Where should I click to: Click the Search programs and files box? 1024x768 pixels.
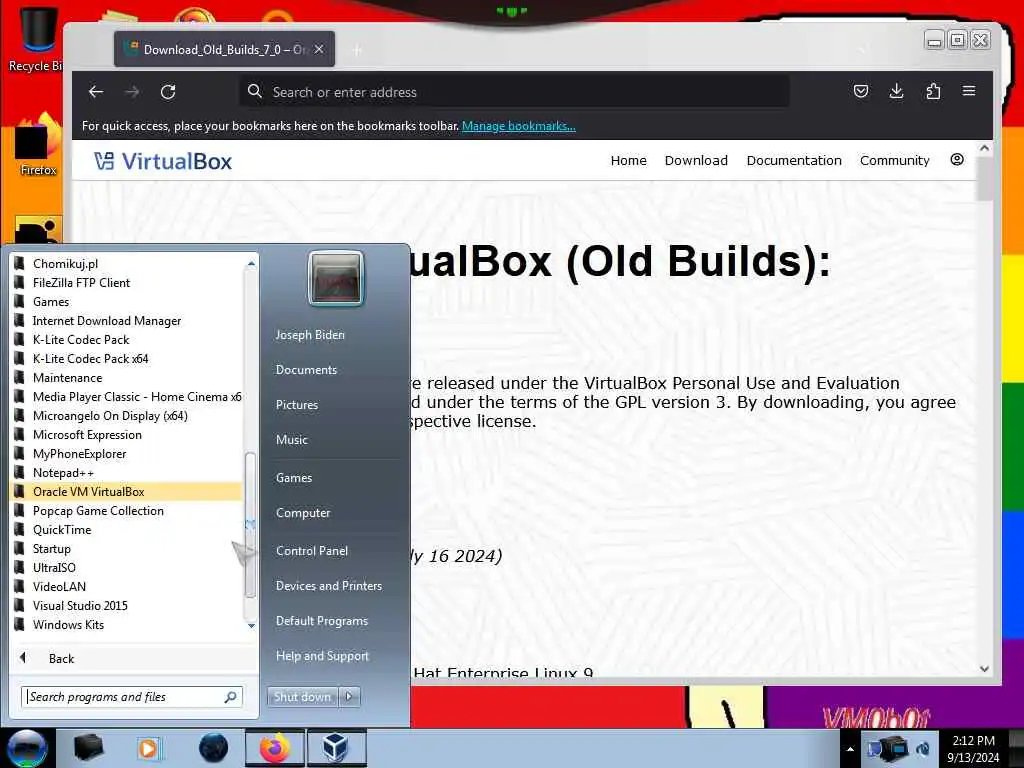coord(132,697)
